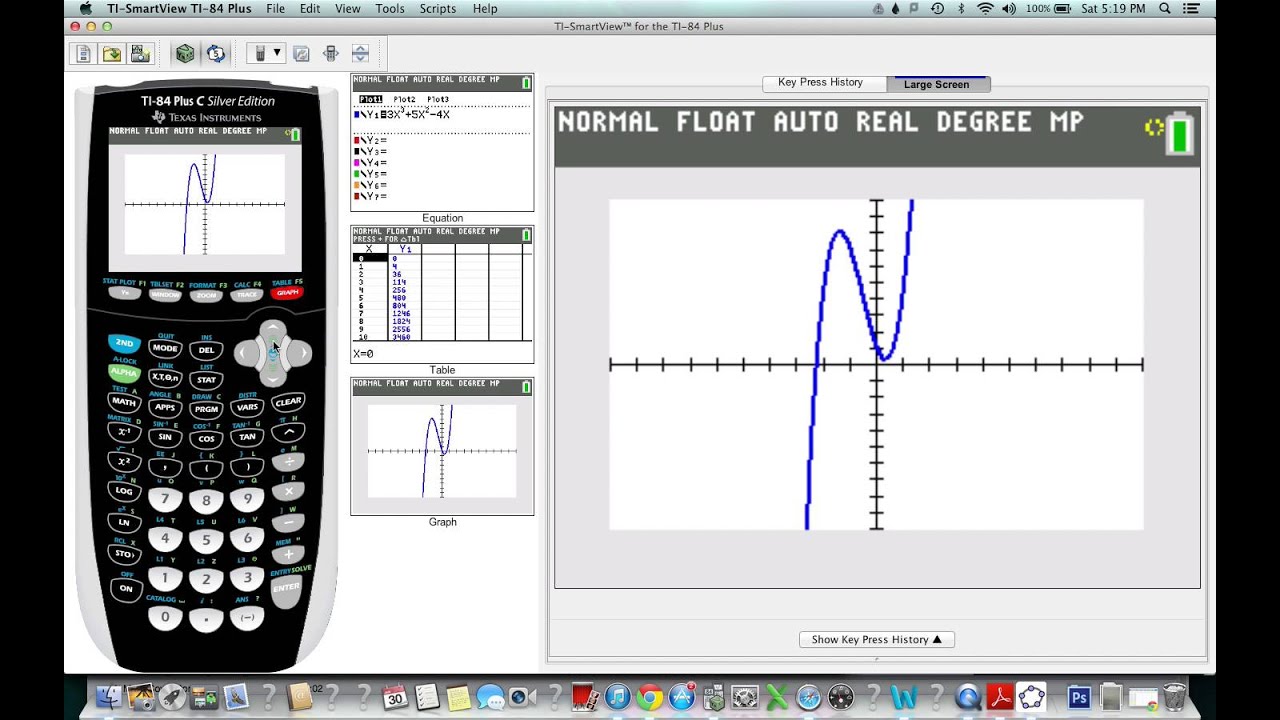1280x720 pixels.
Task: Click the grayed window toolbar icon
Action: pyautogui.click(x=301, y=53)
